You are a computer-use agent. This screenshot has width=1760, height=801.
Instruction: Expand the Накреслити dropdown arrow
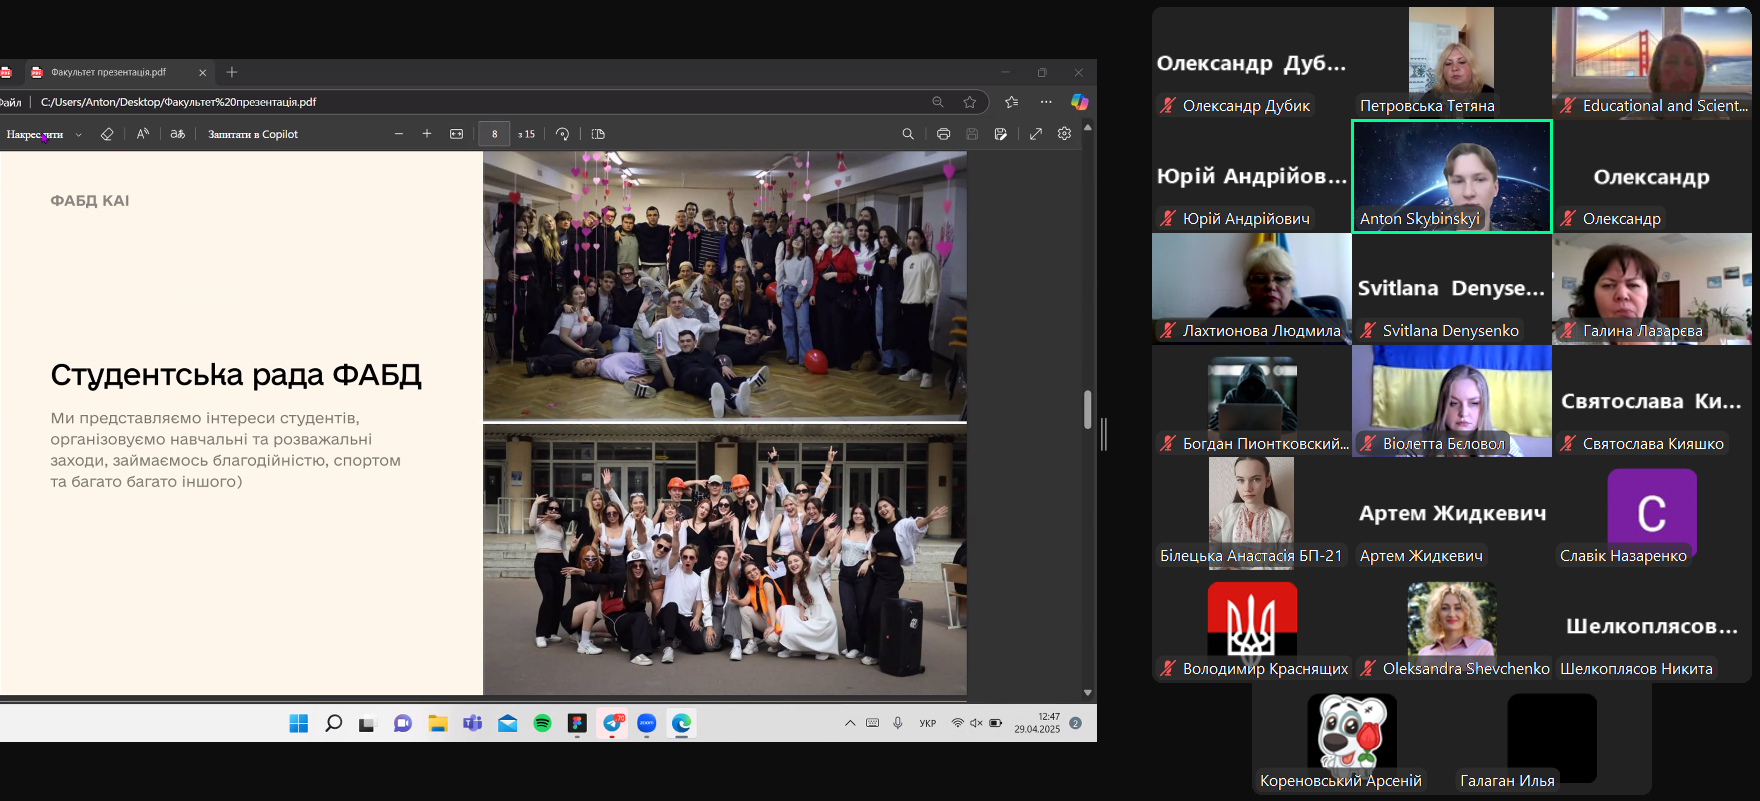tap(79, 135)
